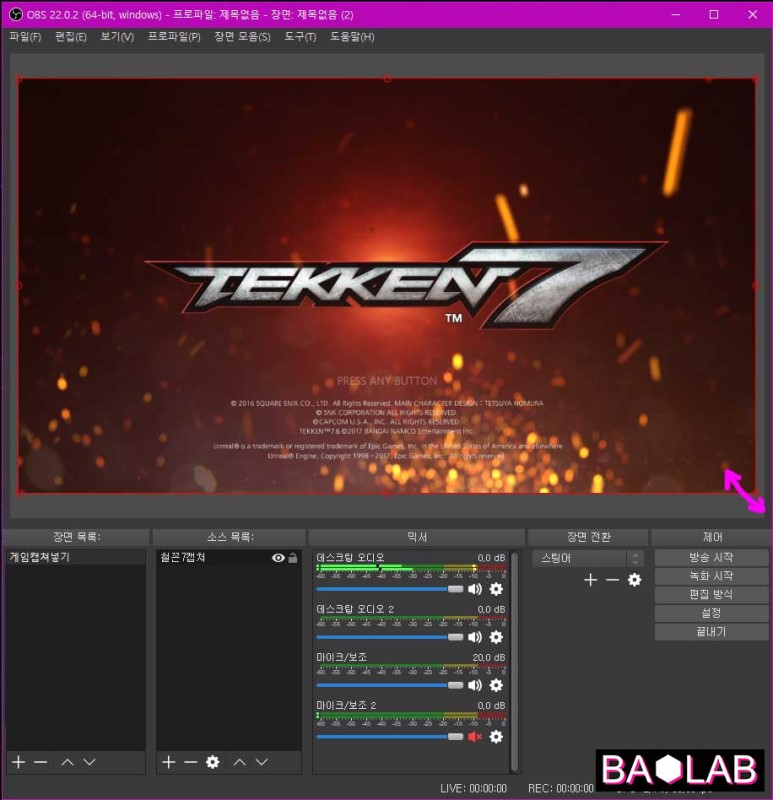This screenshot has width=773, height=800.
Task: Open the 파일(F) menu
Action: point(25,37)
